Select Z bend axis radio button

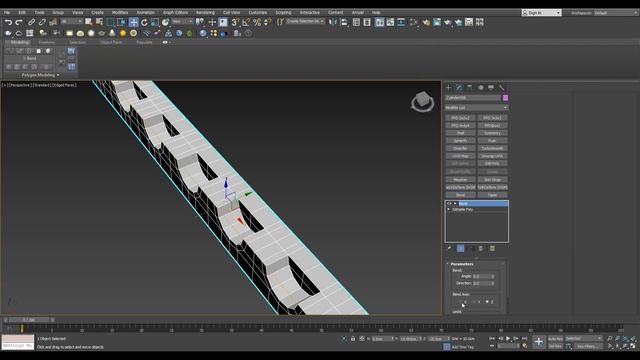[x=487, y=302]
